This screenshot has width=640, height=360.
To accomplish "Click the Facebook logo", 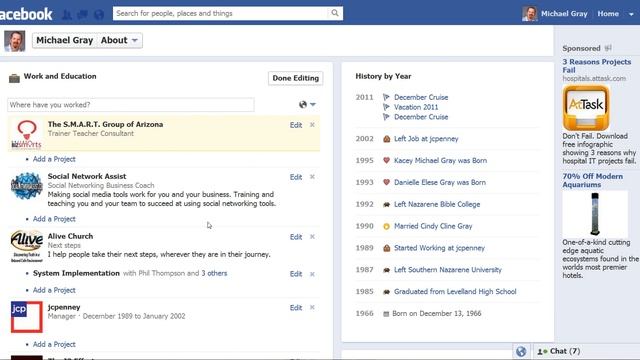I will [x=26, y=14].
